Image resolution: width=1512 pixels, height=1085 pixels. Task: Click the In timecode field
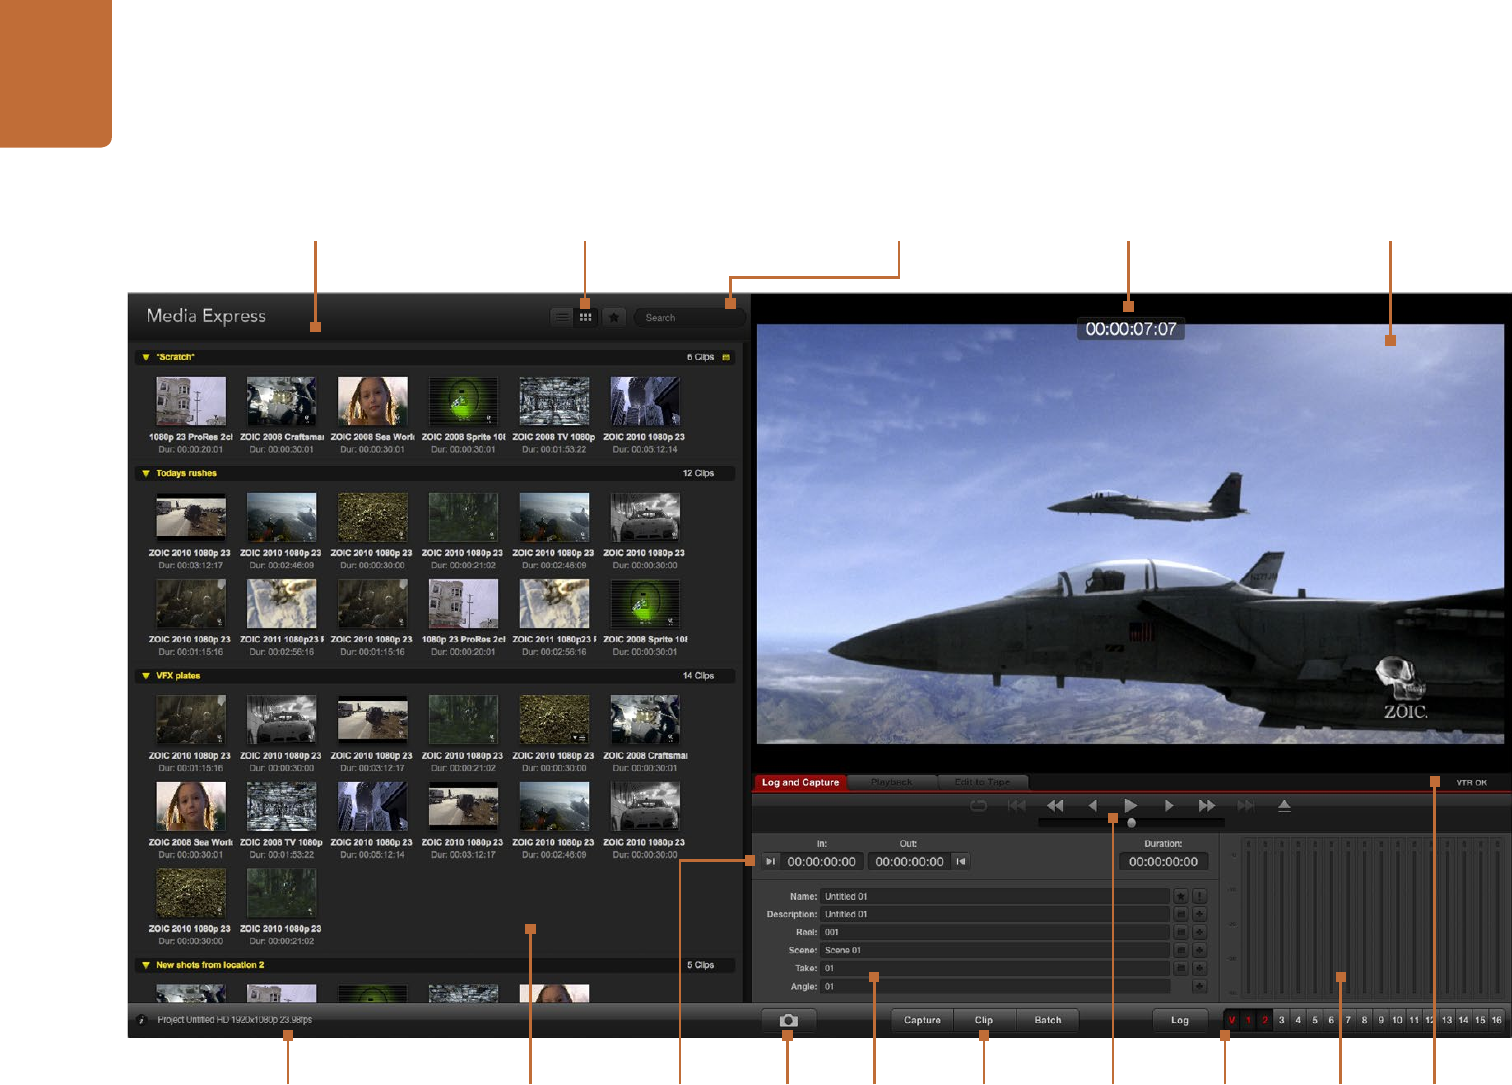click(x=822, y=862)
